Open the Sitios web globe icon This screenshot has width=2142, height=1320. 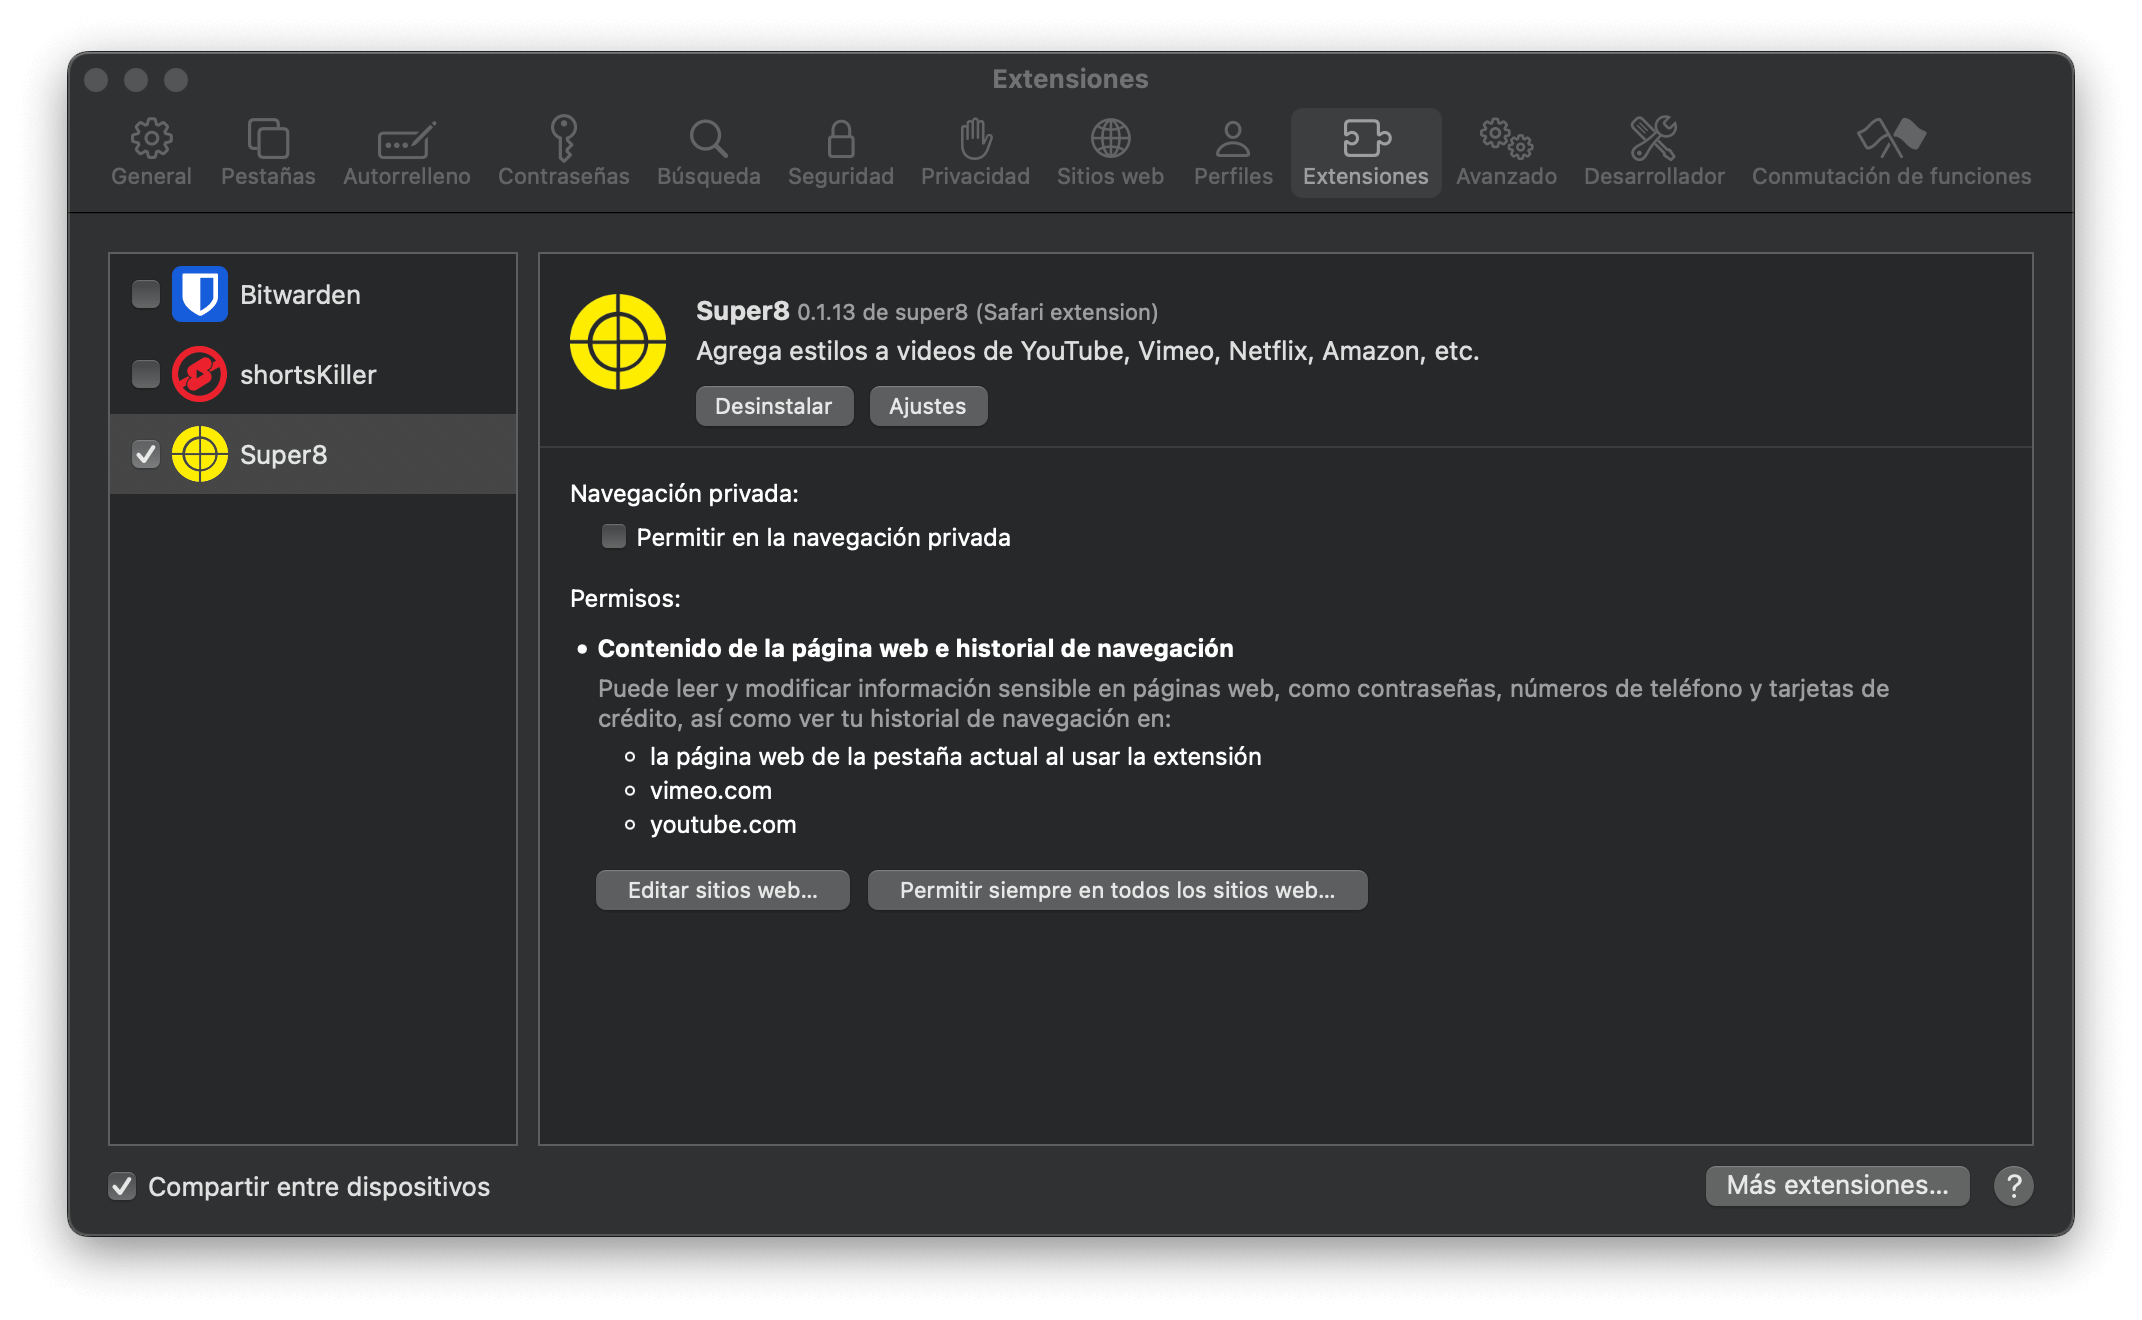tap(1110, 139)
